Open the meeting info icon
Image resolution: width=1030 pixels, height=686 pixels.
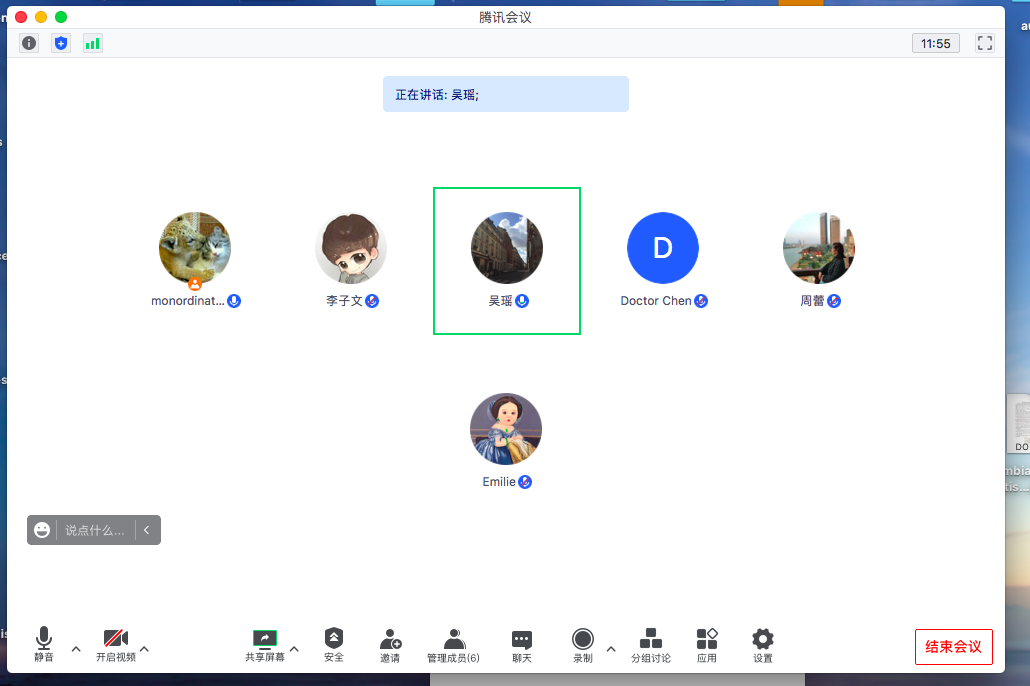point(29,43)
